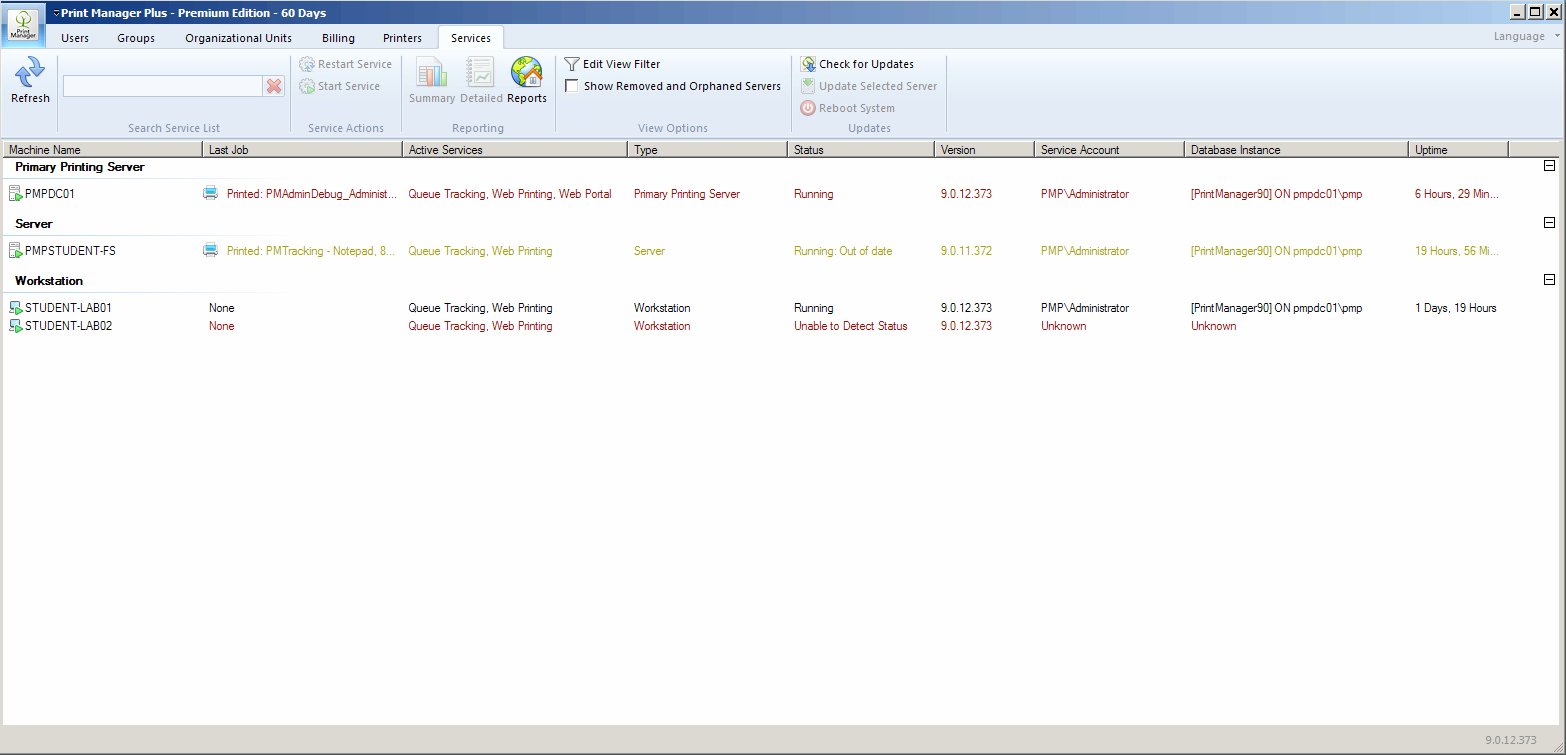Click the '1 Days, 19 Hours' uptime cell

point(1455,308)
